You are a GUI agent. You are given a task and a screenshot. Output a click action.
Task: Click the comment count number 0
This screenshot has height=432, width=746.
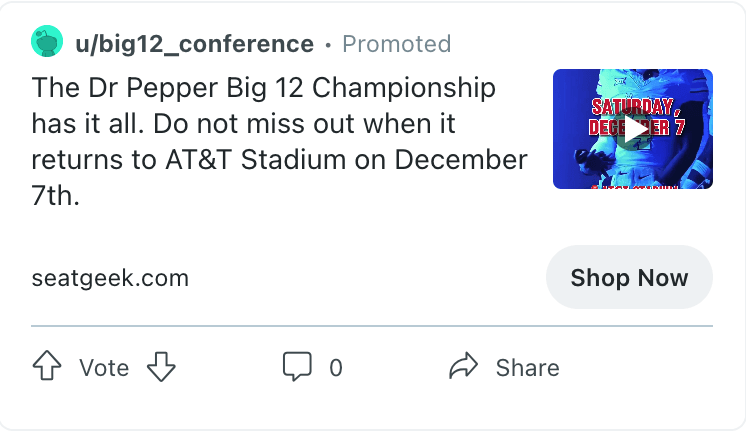pyautogui.click(x=336, y=368)
